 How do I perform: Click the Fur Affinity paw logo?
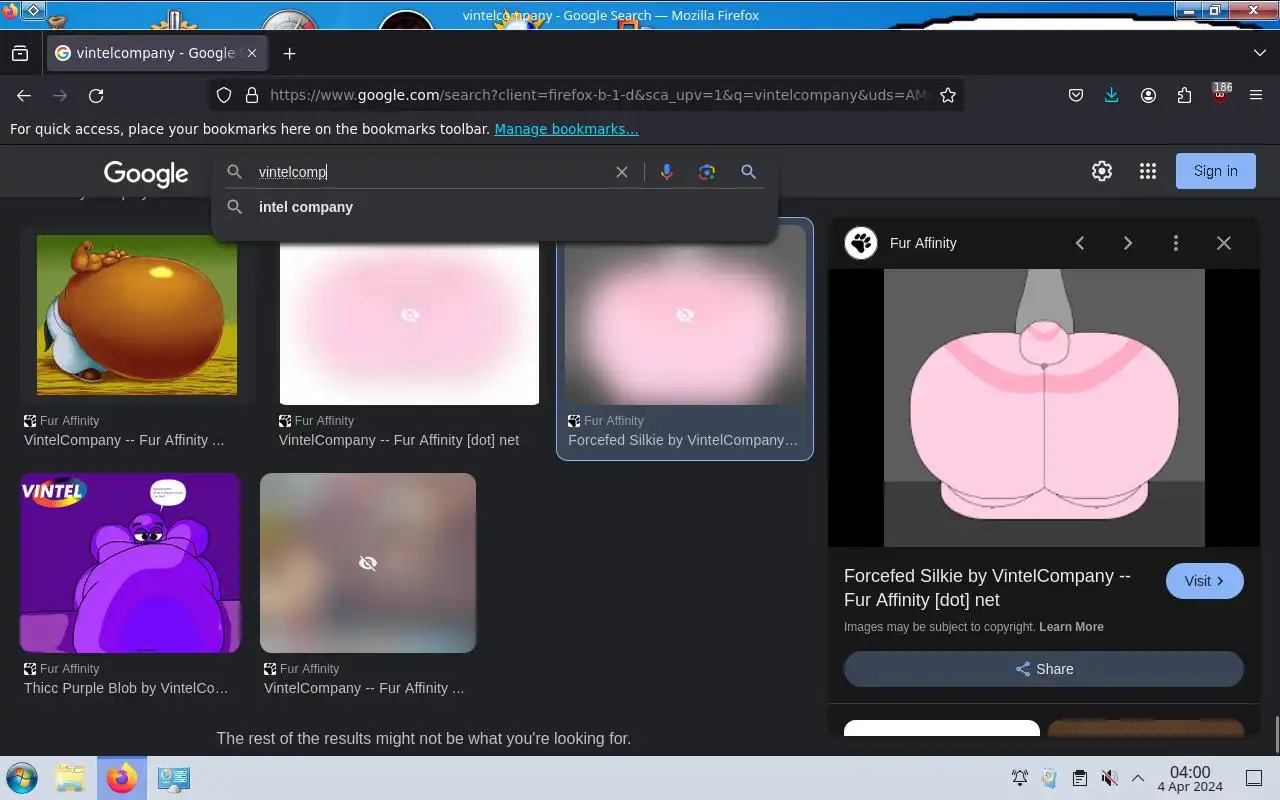point(861,243)
